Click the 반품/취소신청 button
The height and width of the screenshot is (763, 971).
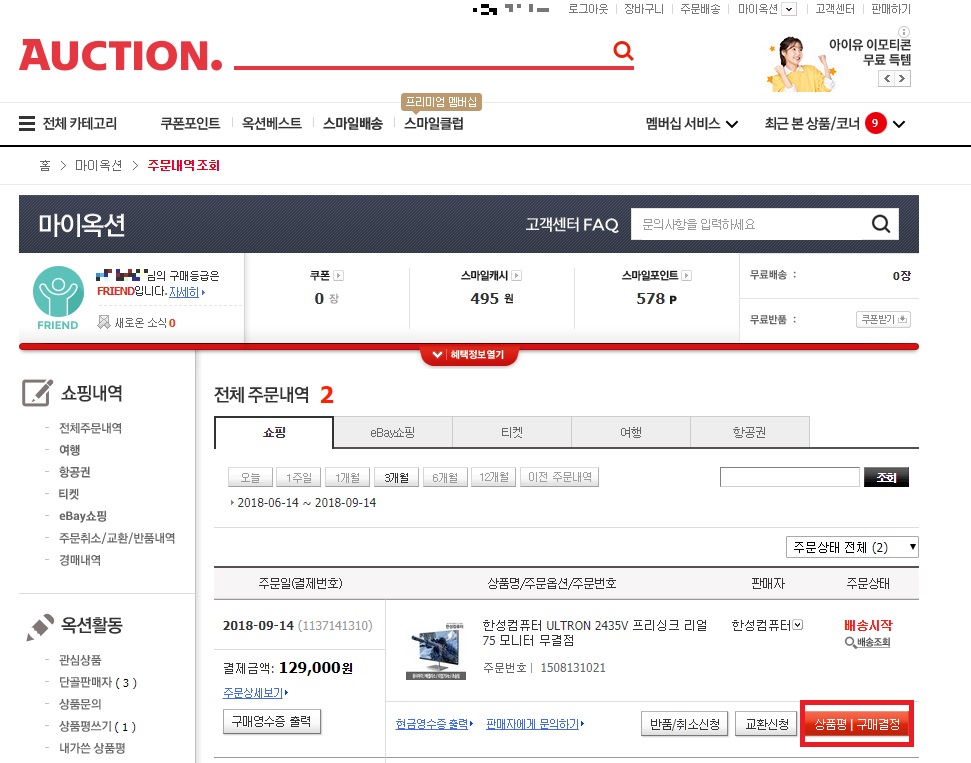pyautogui.click(x=684, y=723)
